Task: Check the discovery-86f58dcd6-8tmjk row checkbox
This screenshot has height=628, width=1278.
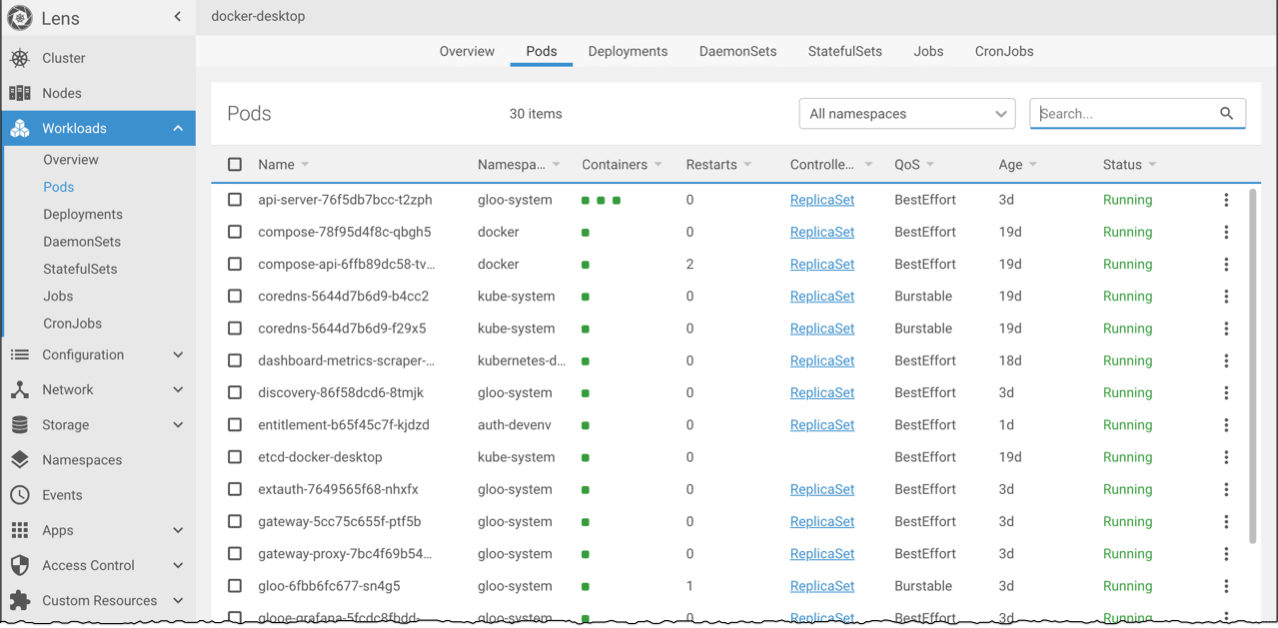Action: [x=235, y=393]
